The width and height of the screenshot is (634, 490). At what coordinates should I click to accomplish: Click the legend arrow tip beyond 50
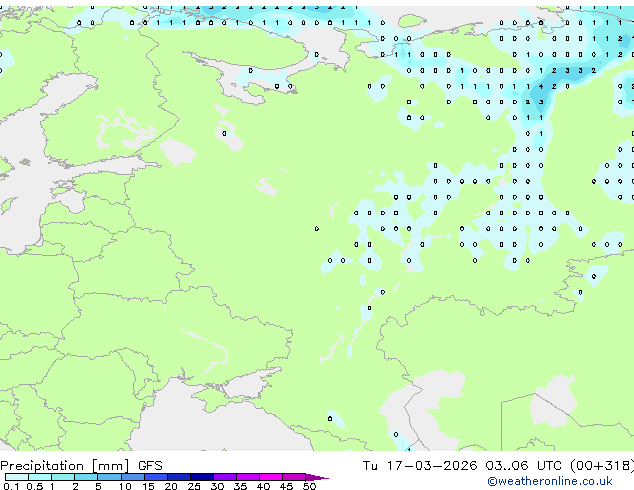tap(317, 477)
